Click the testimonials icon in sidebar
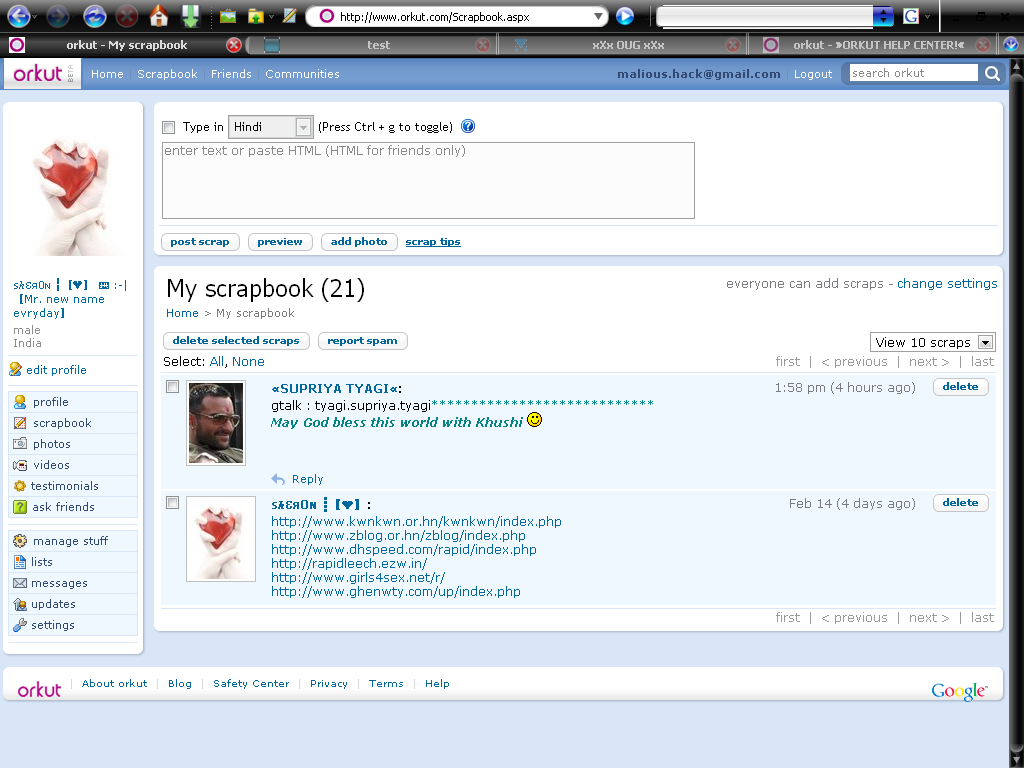This screenshot has width=1024, height=768. pos(20,486)
